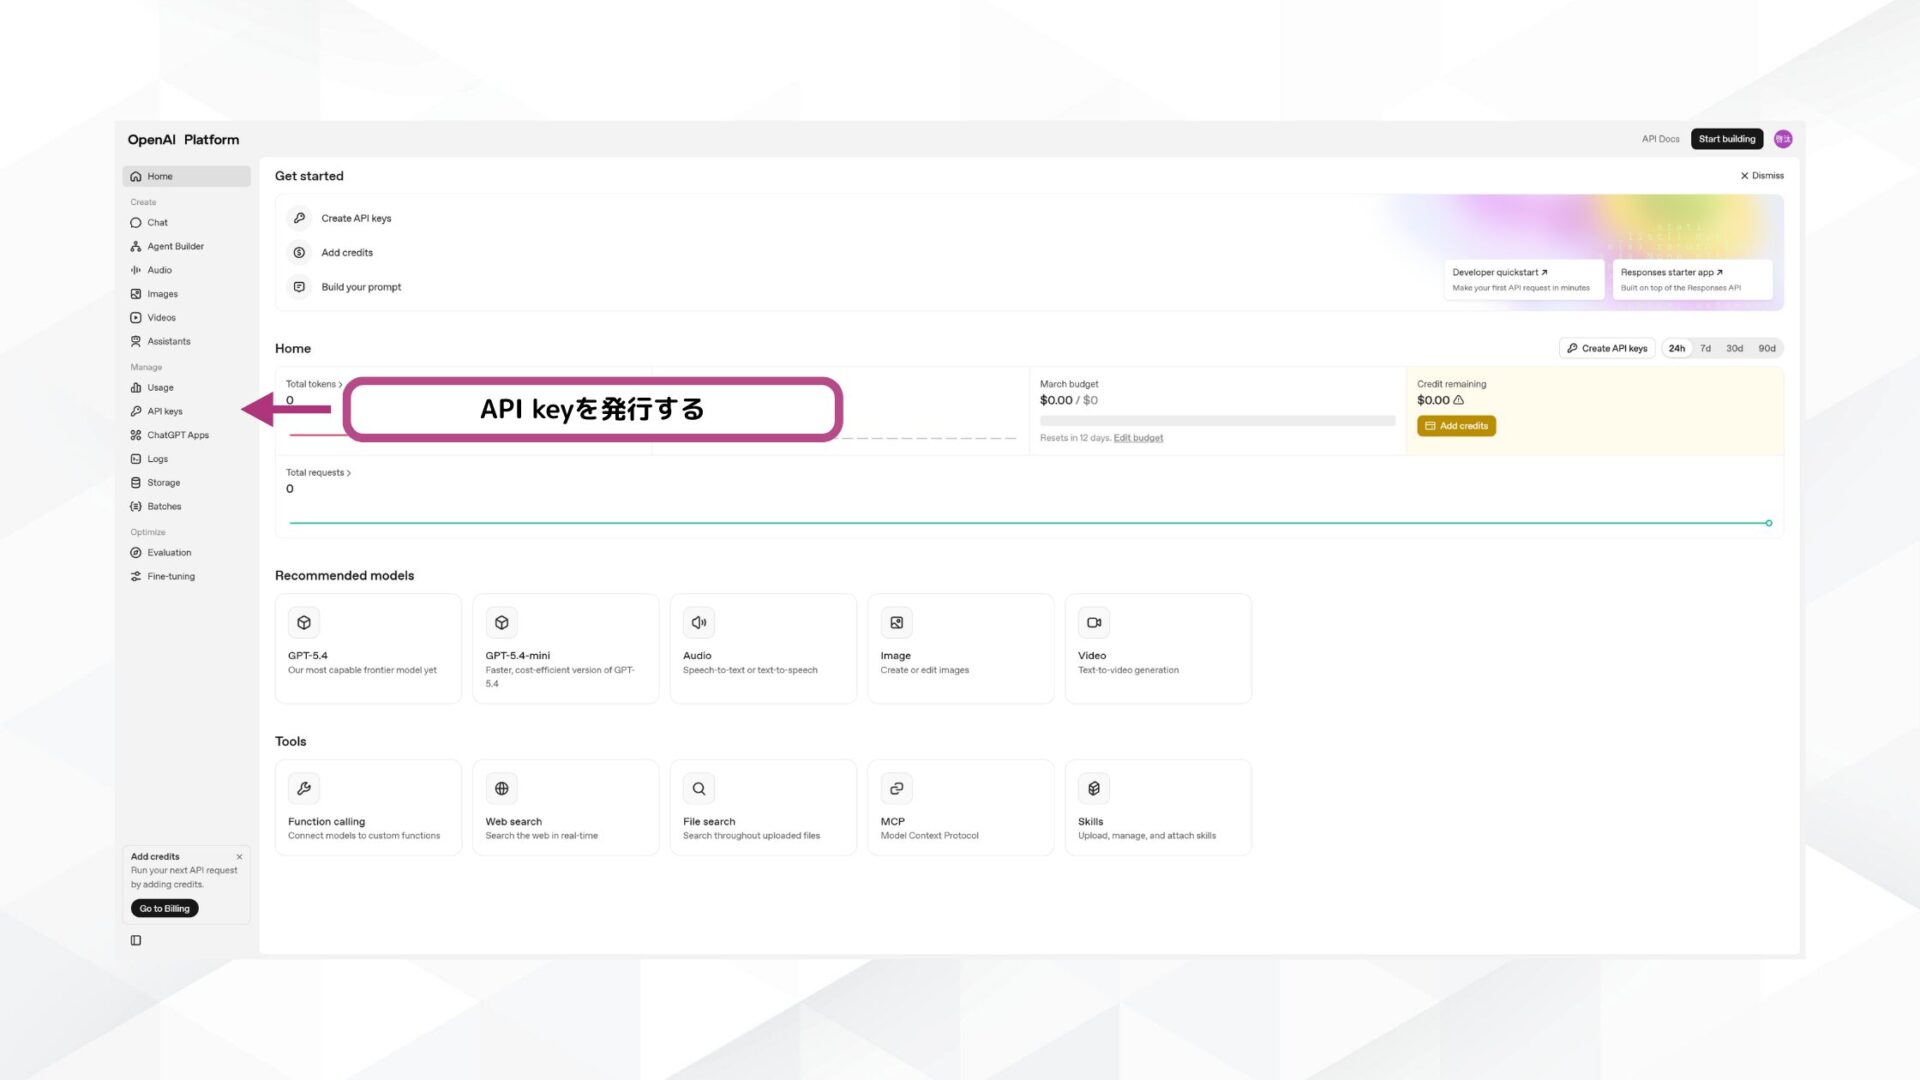
Task: Collapse the sidebar panel
Action: (136, 940)
